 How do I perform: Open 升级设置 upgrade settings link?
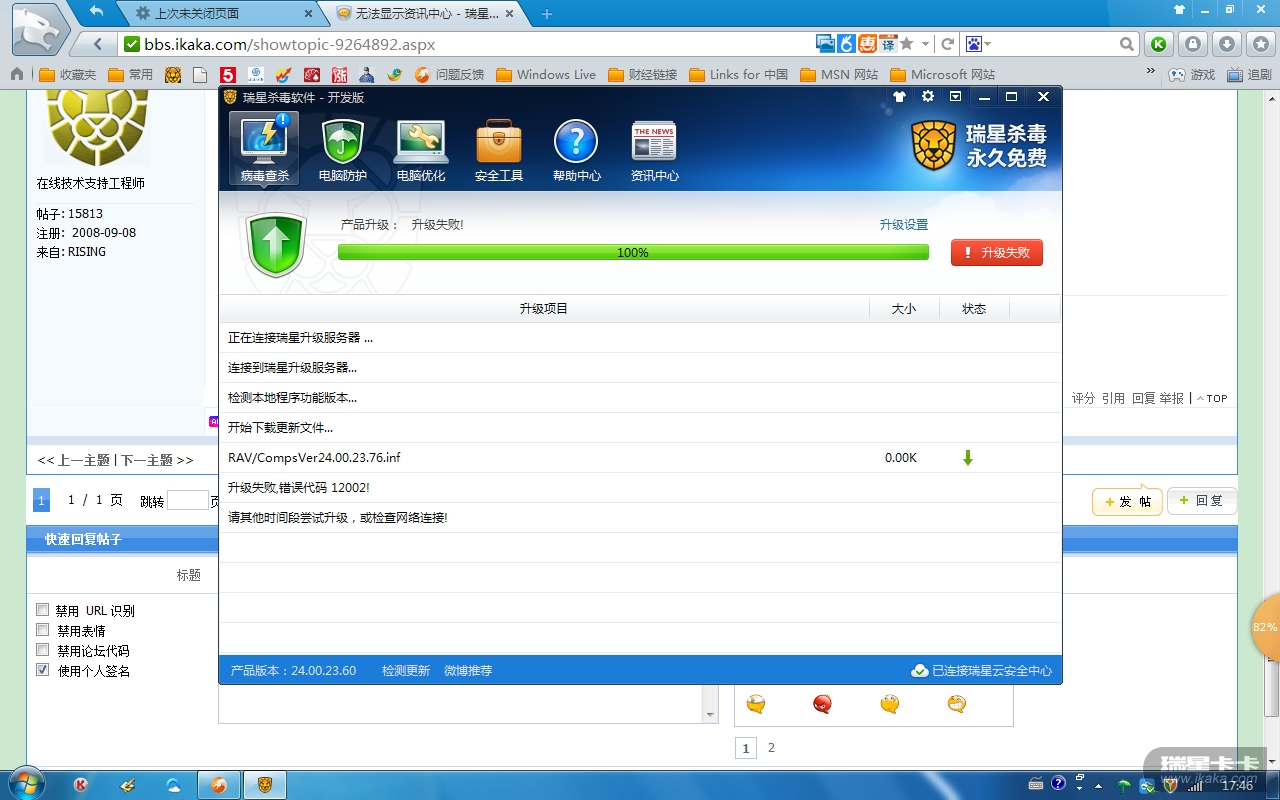(904, 225)
